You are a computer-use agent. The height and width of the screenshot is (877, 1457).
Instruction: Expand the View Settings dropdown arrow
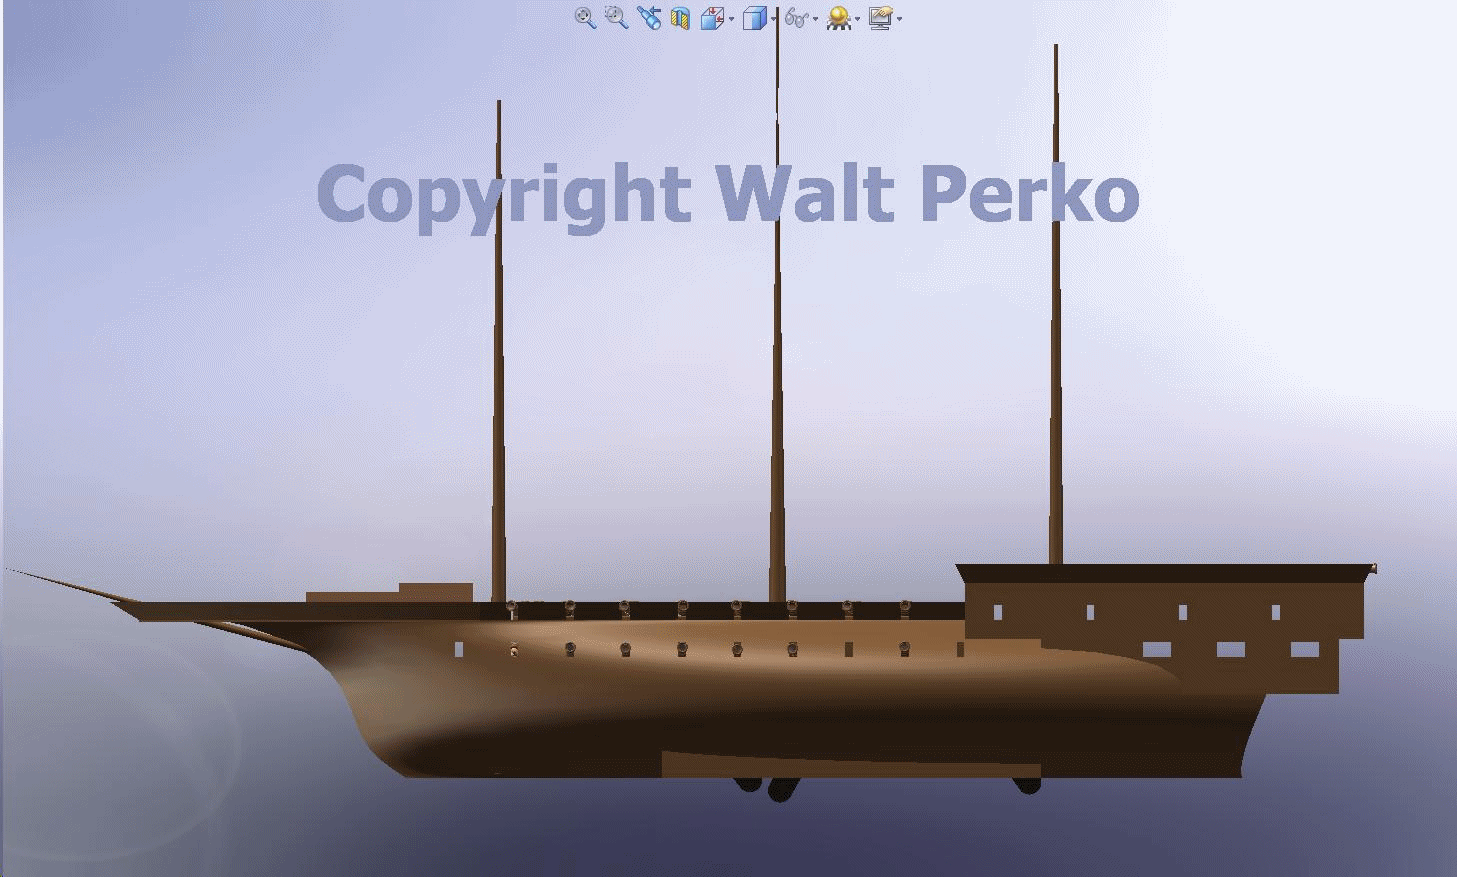tap(900, 19)
